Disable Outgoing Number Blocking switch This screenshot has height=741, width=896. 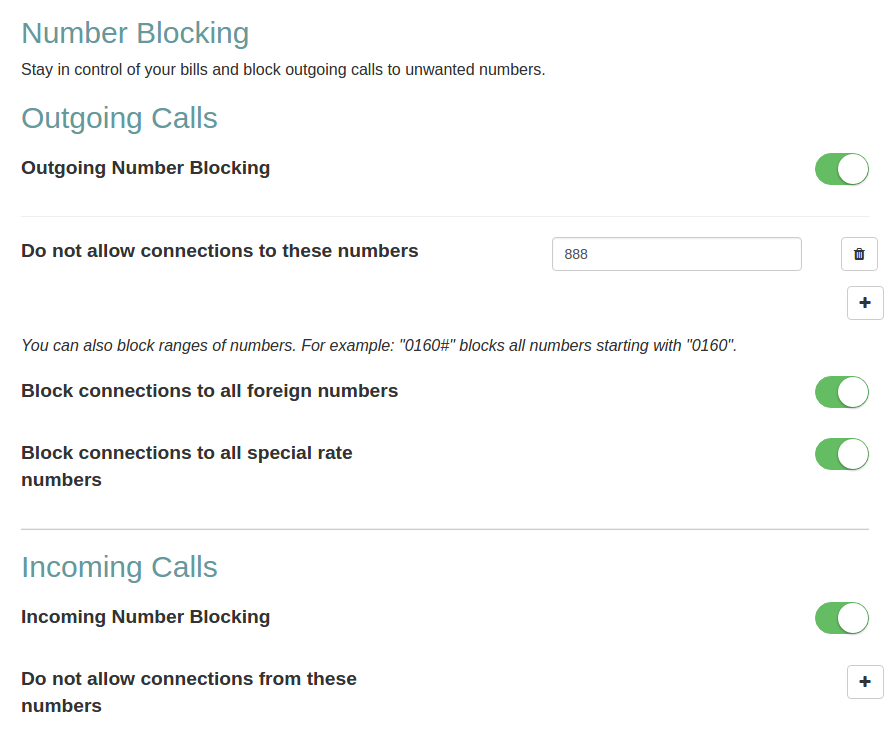[841, 169]
